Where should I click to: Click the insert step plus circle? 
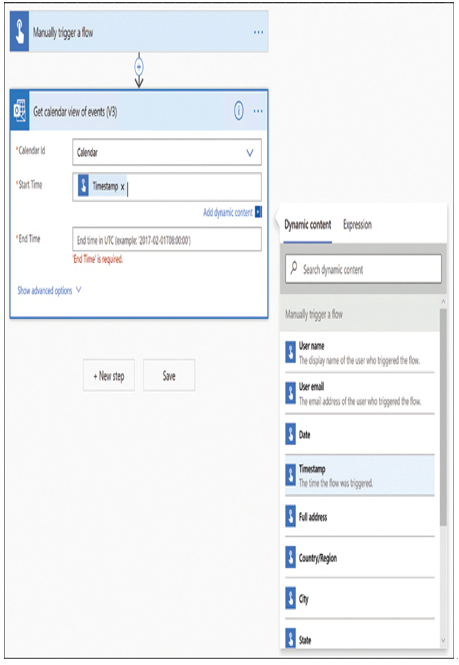click(139, 67)
